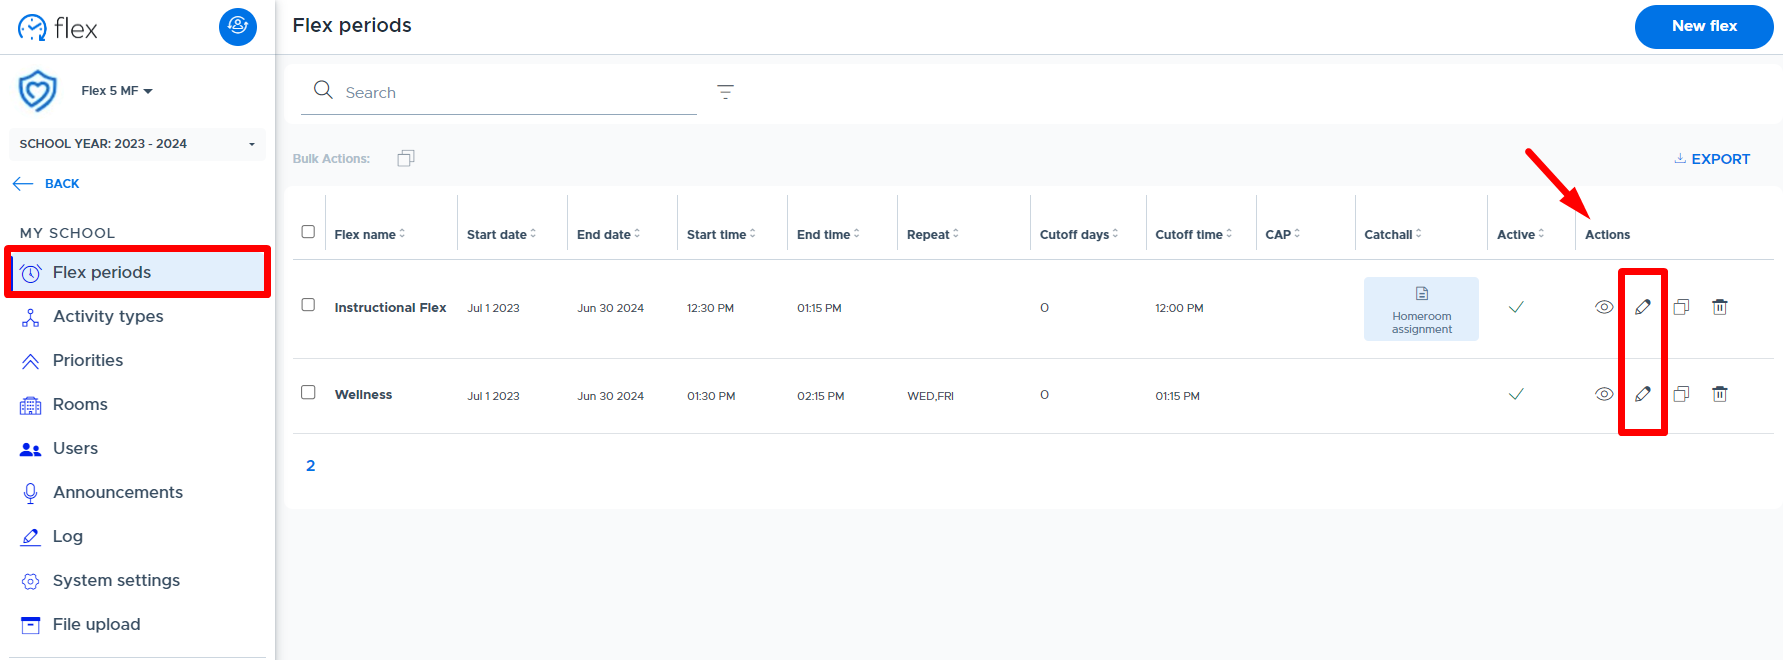Viewport: 1783px width, 660px height.
Task: Click the Users people icon
Action: click(x=31, y=449)
